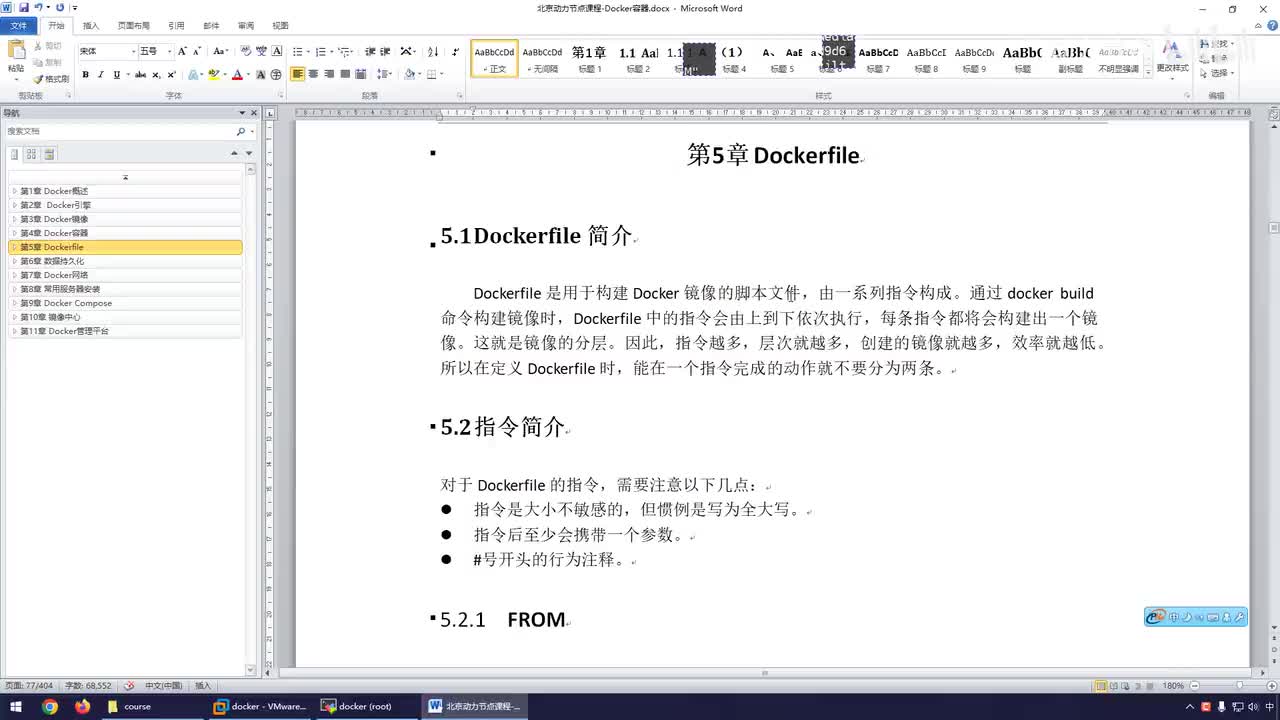Toggle superscript formatting

[171, 75]
